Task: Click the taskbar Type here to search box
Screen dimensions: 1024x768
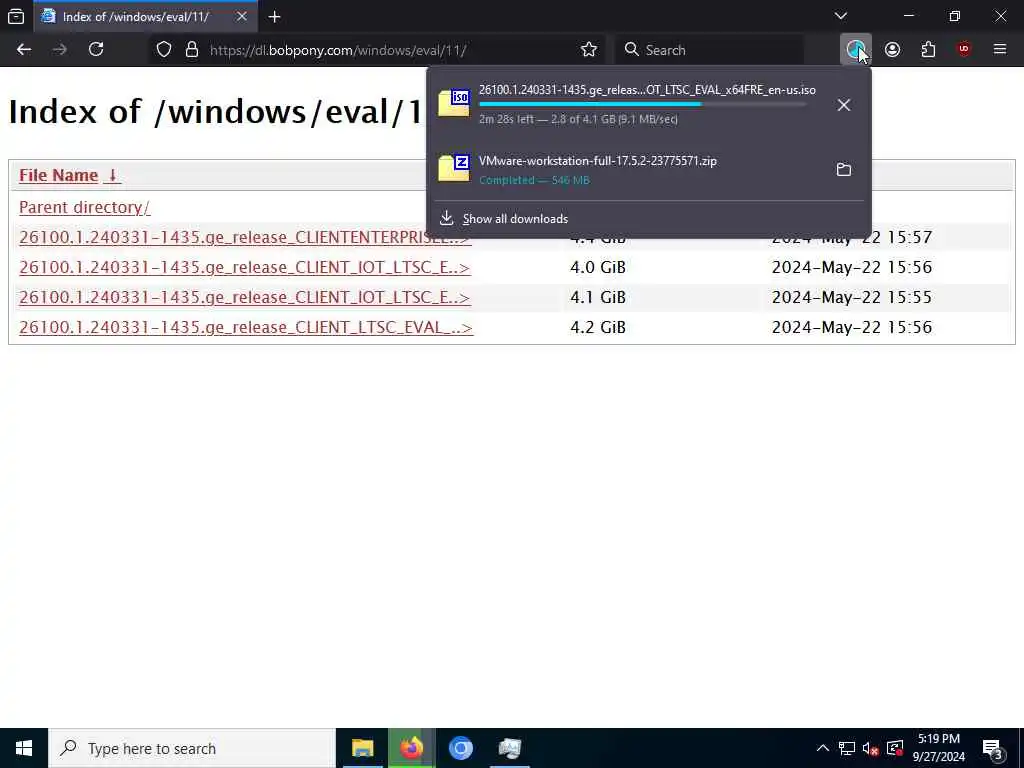Action: [x=192, y=748]
